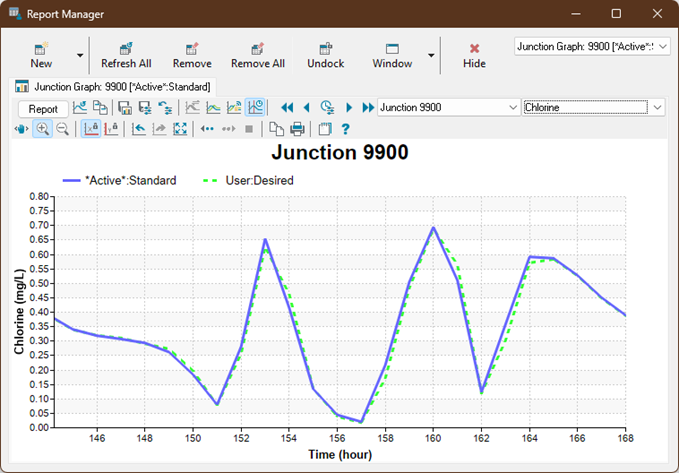This screenshot has height=473, width=679.
Task: Click the Time (hour) axis label
Action: tap(340, 454)
